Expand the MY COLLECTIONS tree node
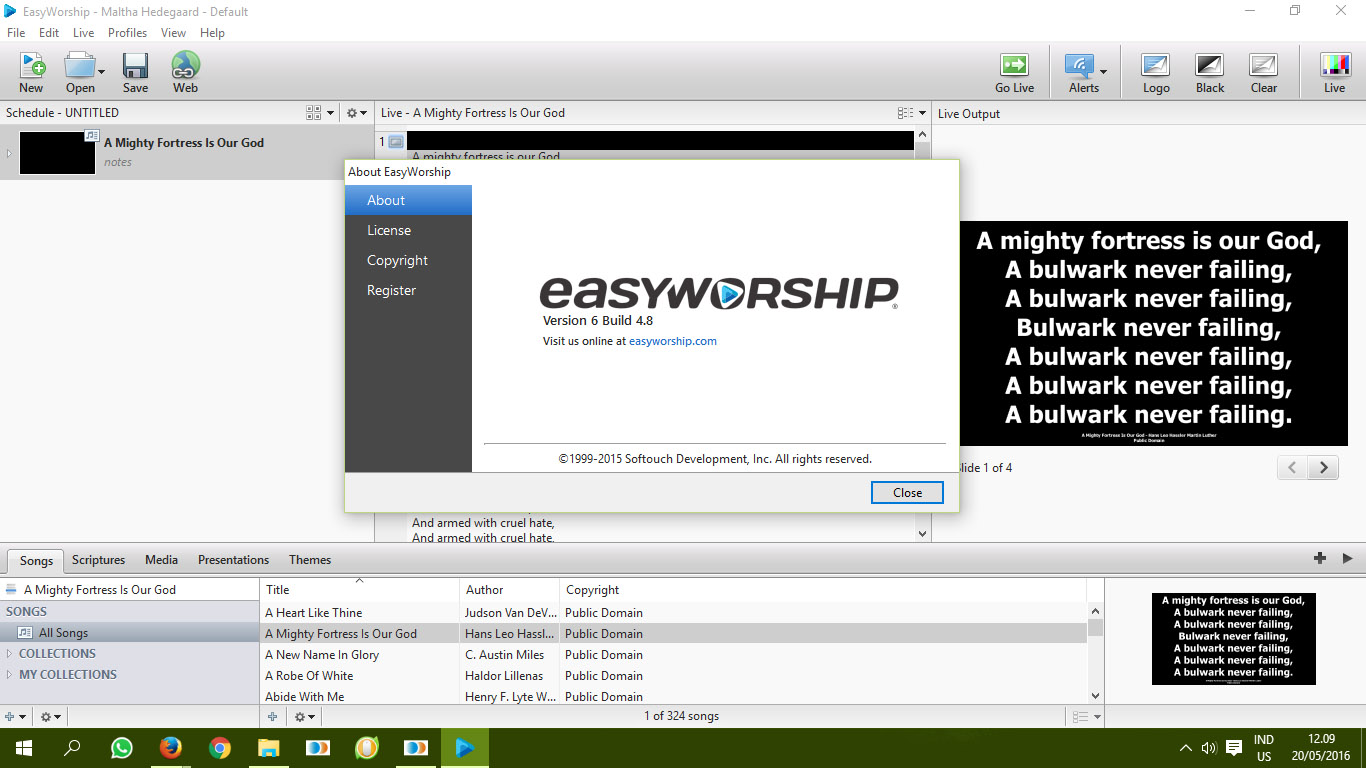 click(x=10, y=675)
